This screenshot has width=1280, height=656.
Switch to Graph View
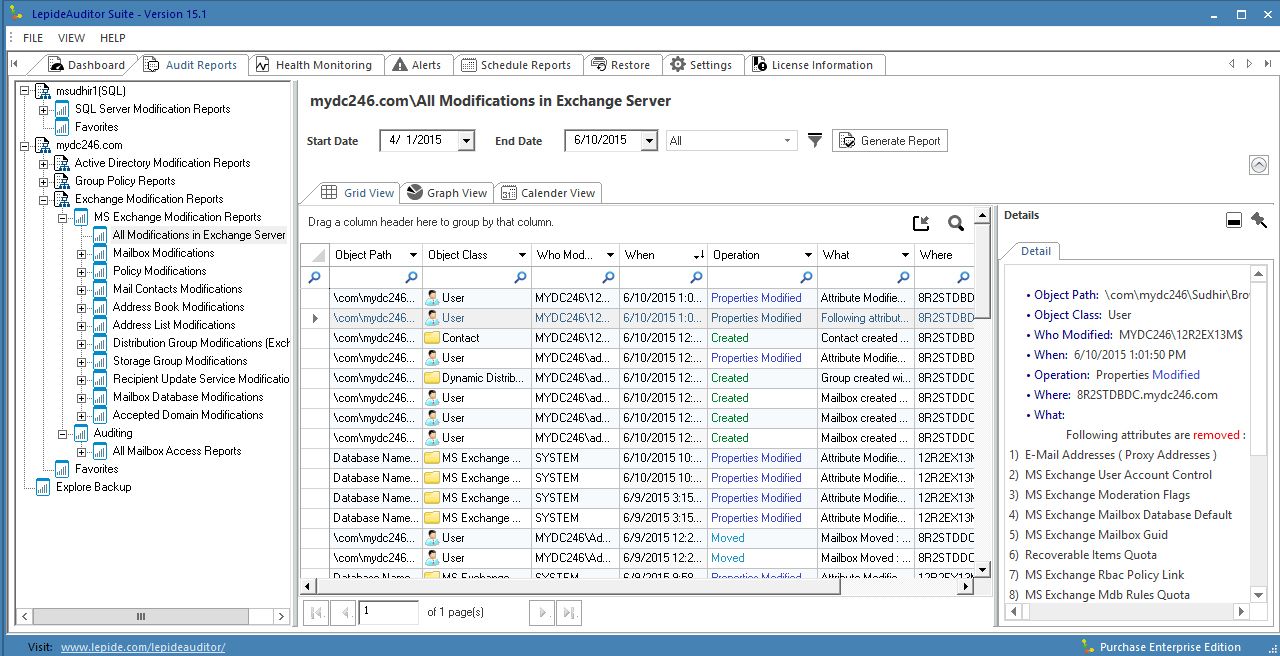coord(447,193)
